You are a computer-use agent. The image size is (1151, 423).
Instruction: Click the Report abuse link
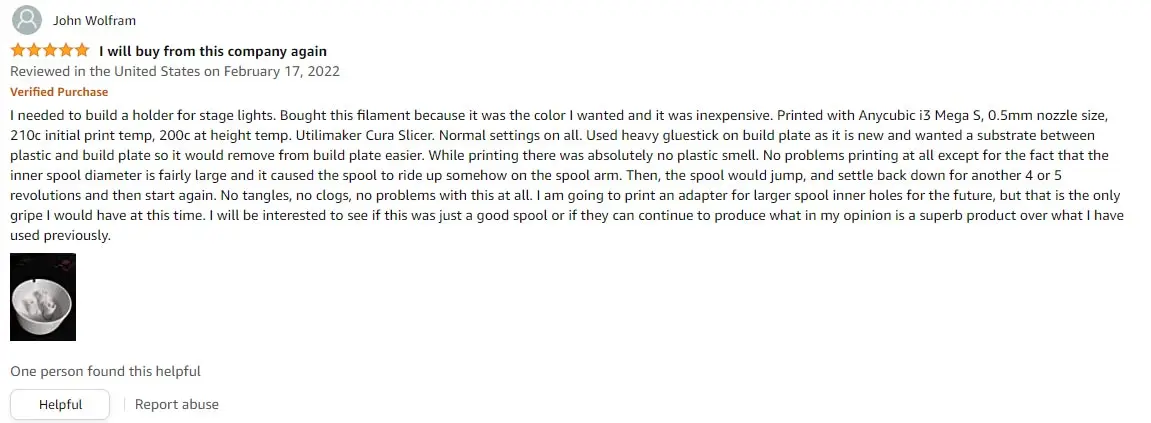[176, 405]
